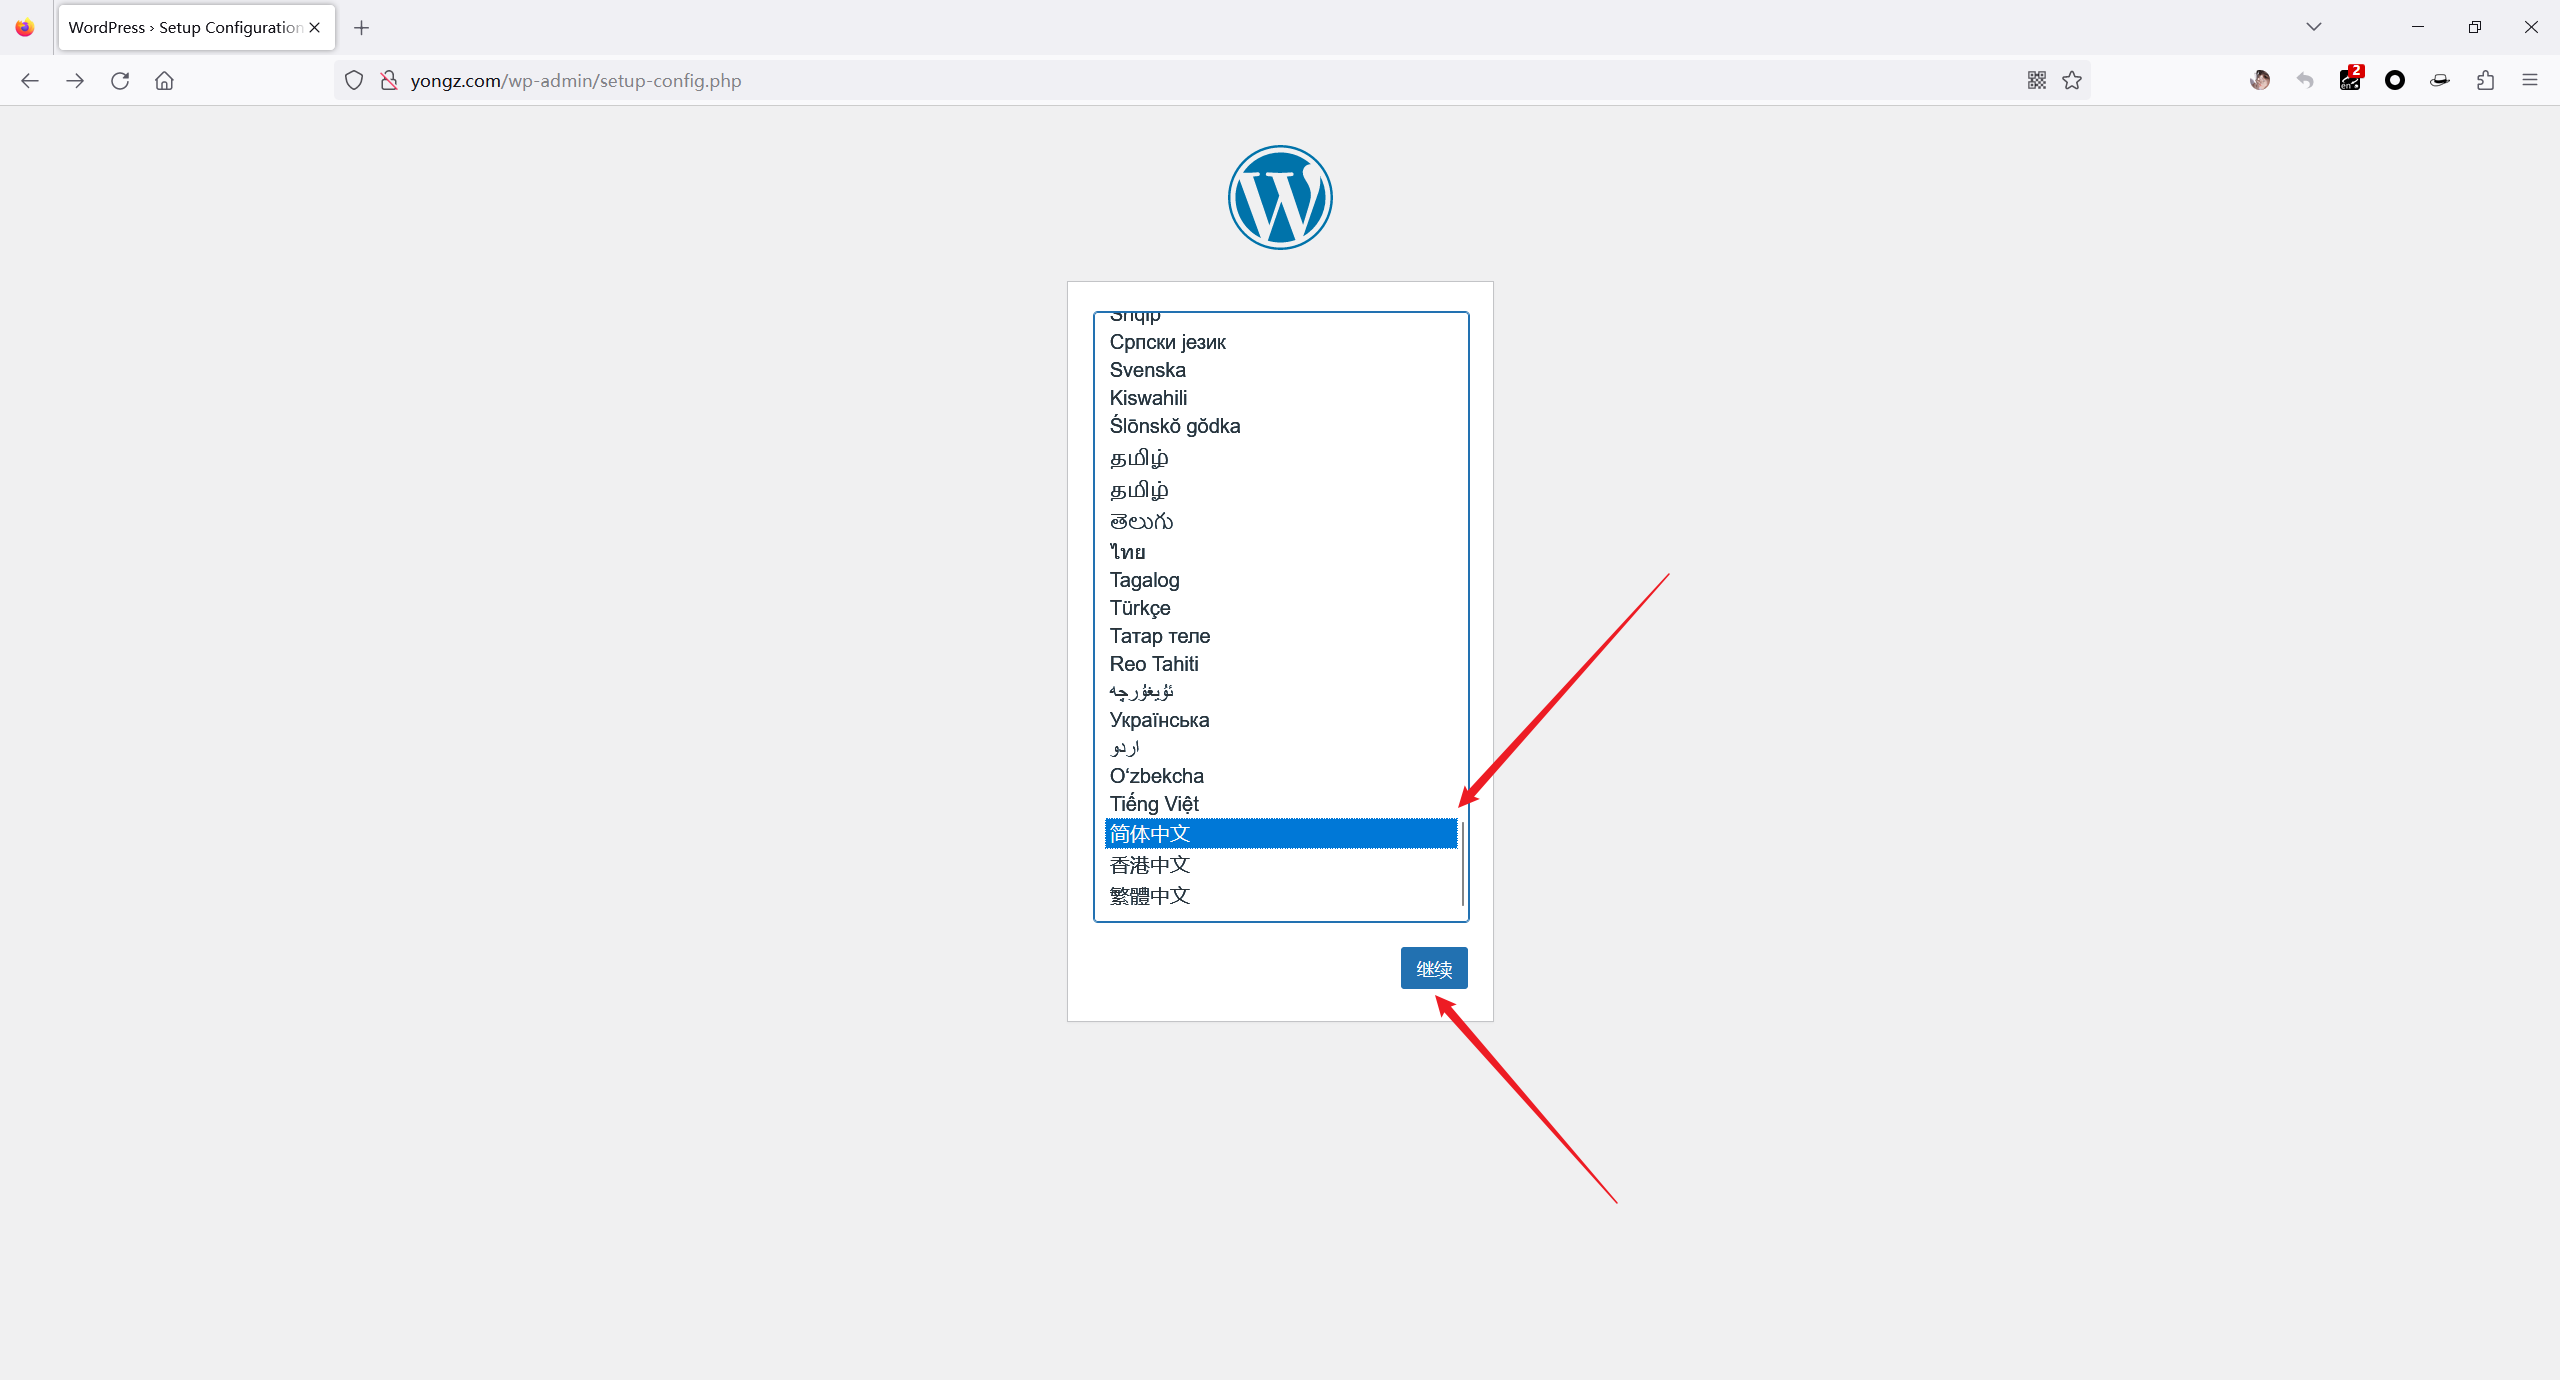
Task: Select the WordPress Setup Configuration tab
Action: click(x=196, y=28)
